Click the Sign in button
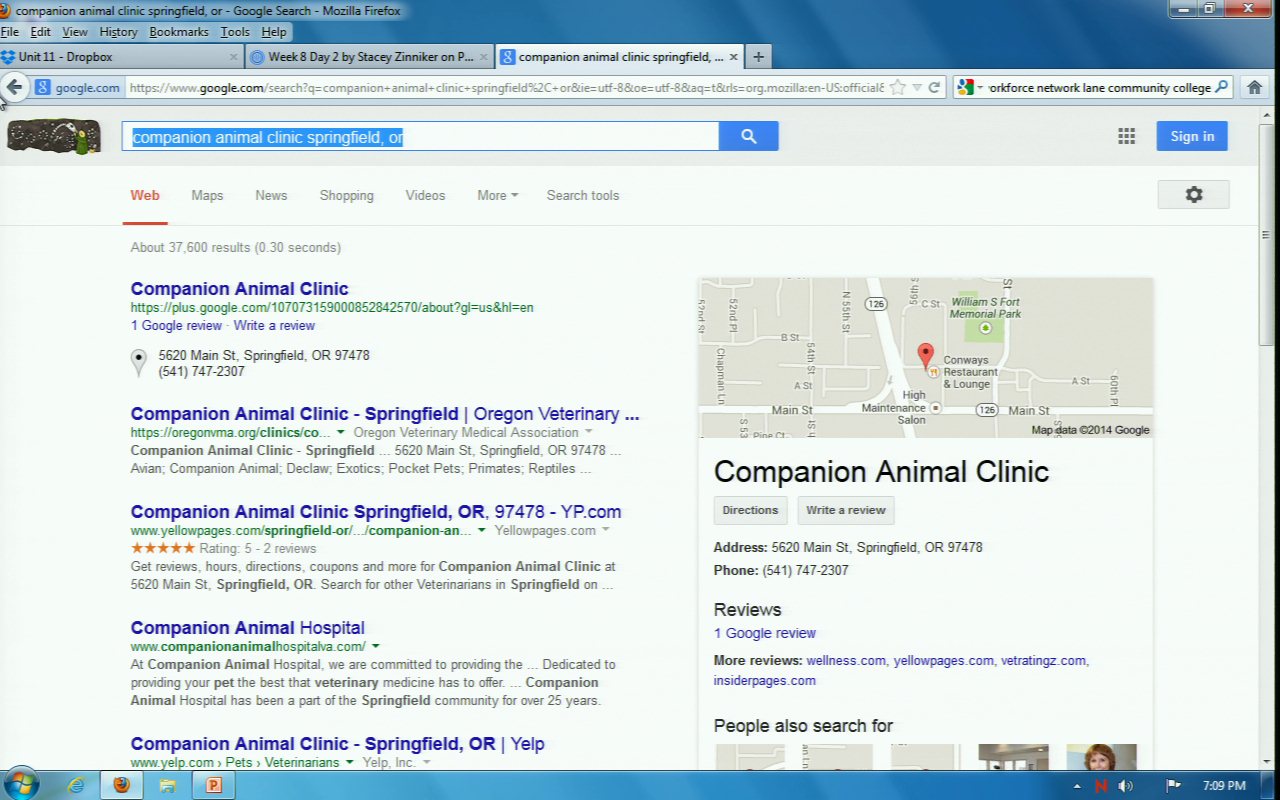The width and height of the screenshot is (1280, 800). click(1191, 137)
